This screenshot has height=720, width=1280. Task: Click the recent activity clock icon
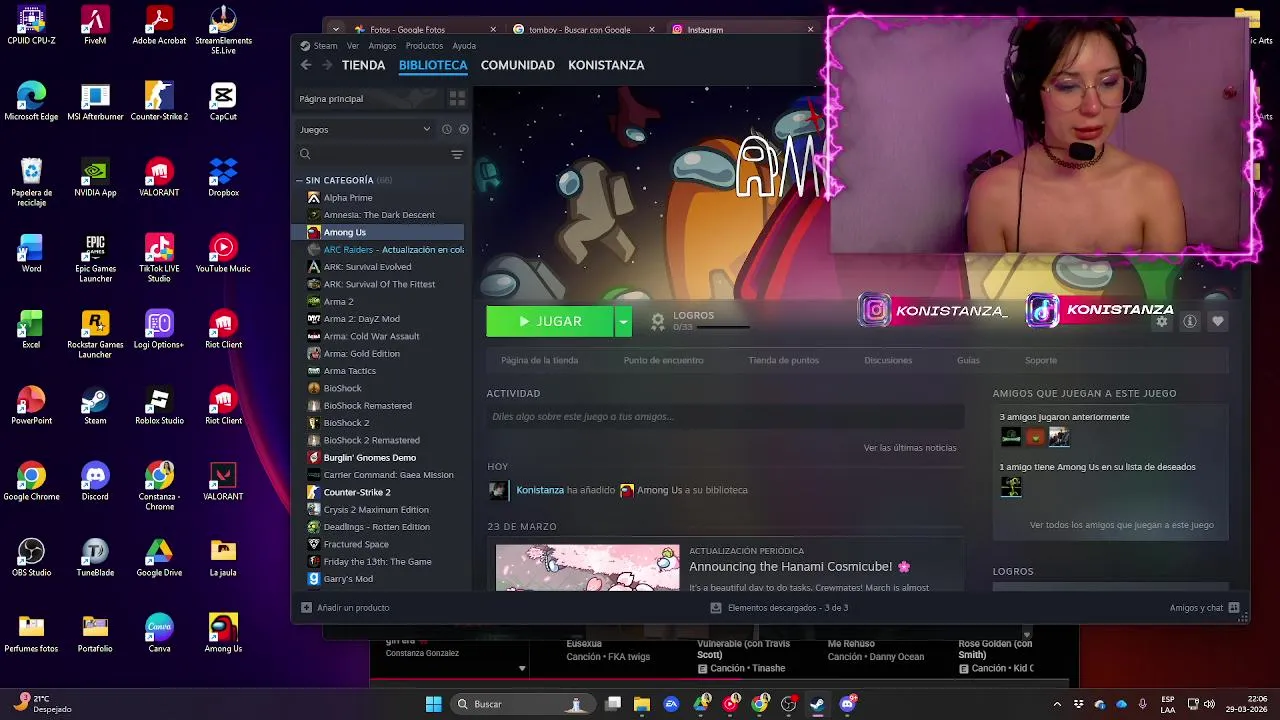tap(447, 129)
